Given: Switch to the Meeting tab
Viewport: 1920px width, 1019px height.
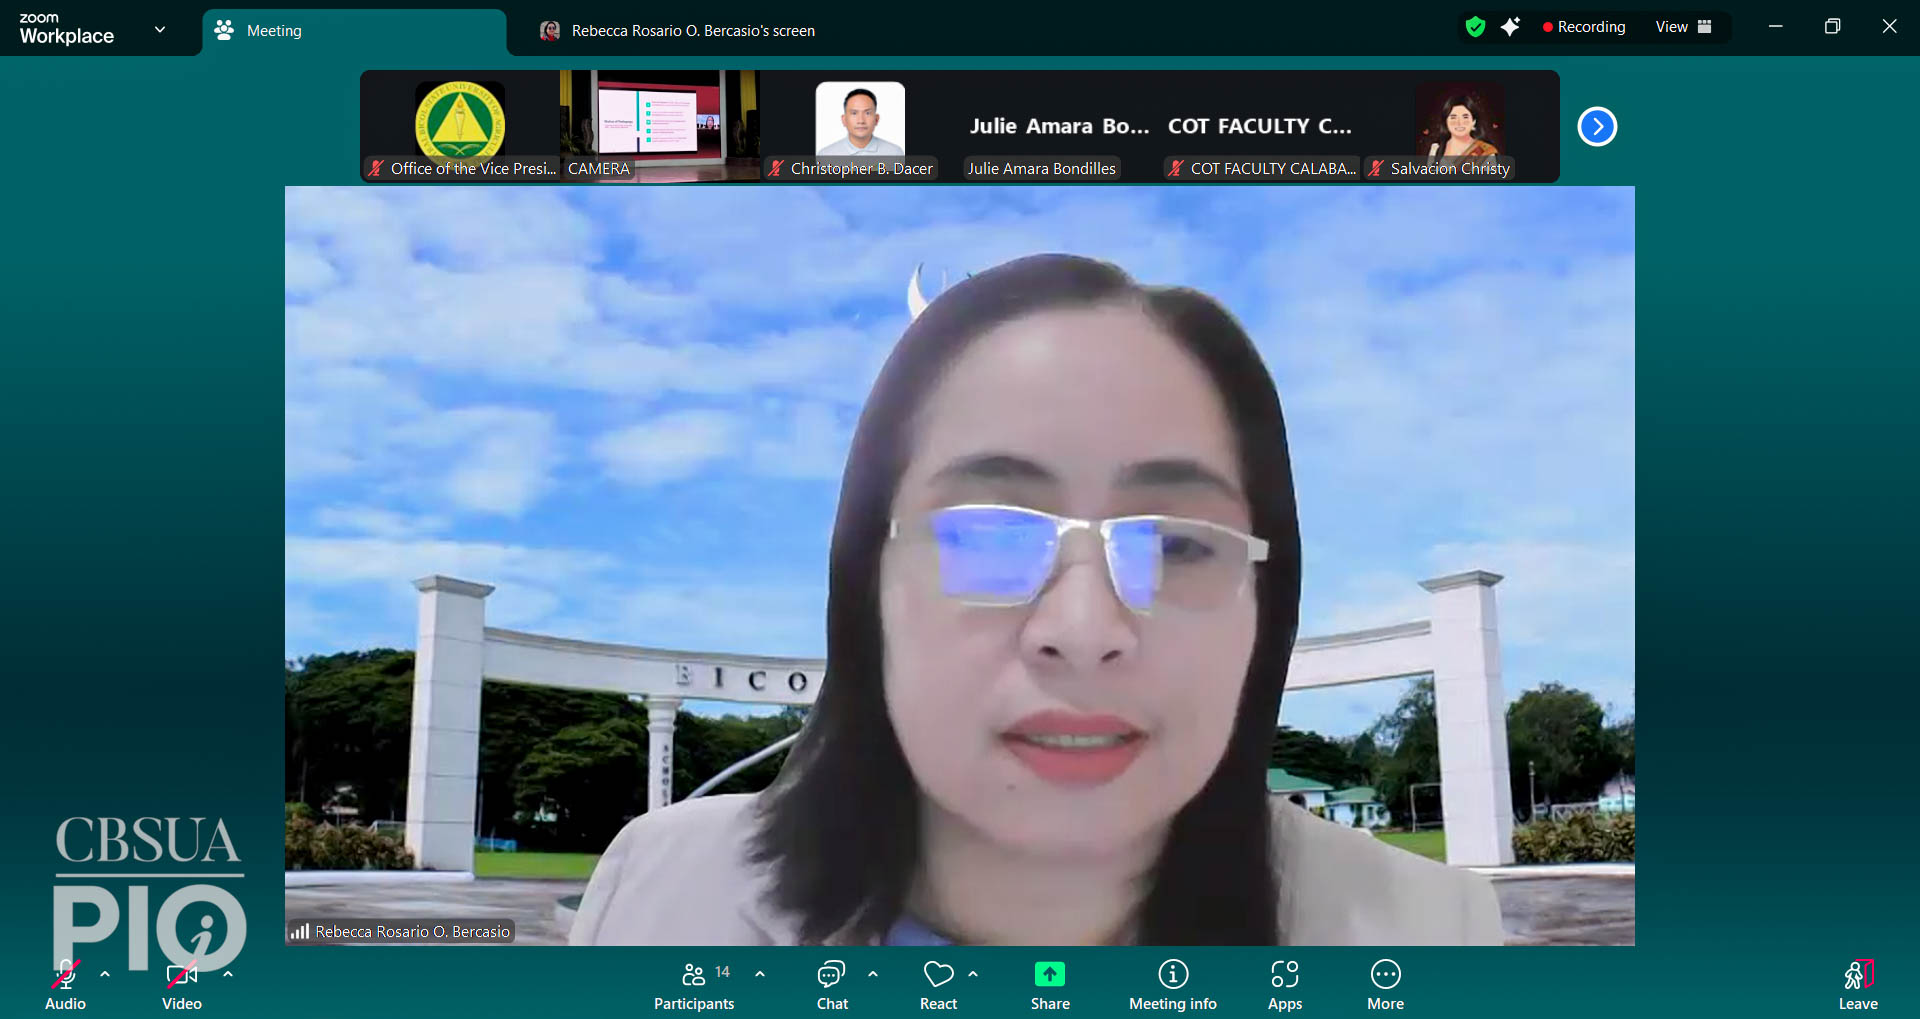Looking at the screenshot, I should [x=354, y=31].
